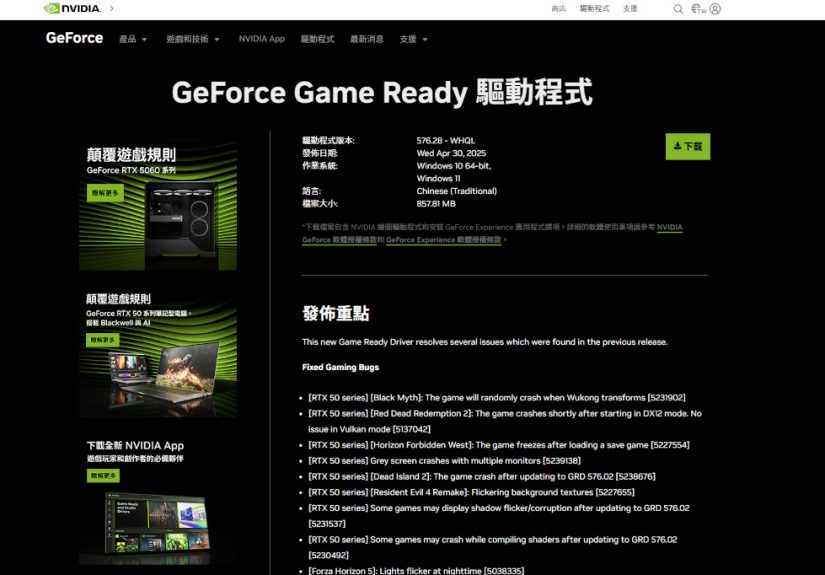Open 最新消息 menu item
825x575 pixels.
point(367,39)
